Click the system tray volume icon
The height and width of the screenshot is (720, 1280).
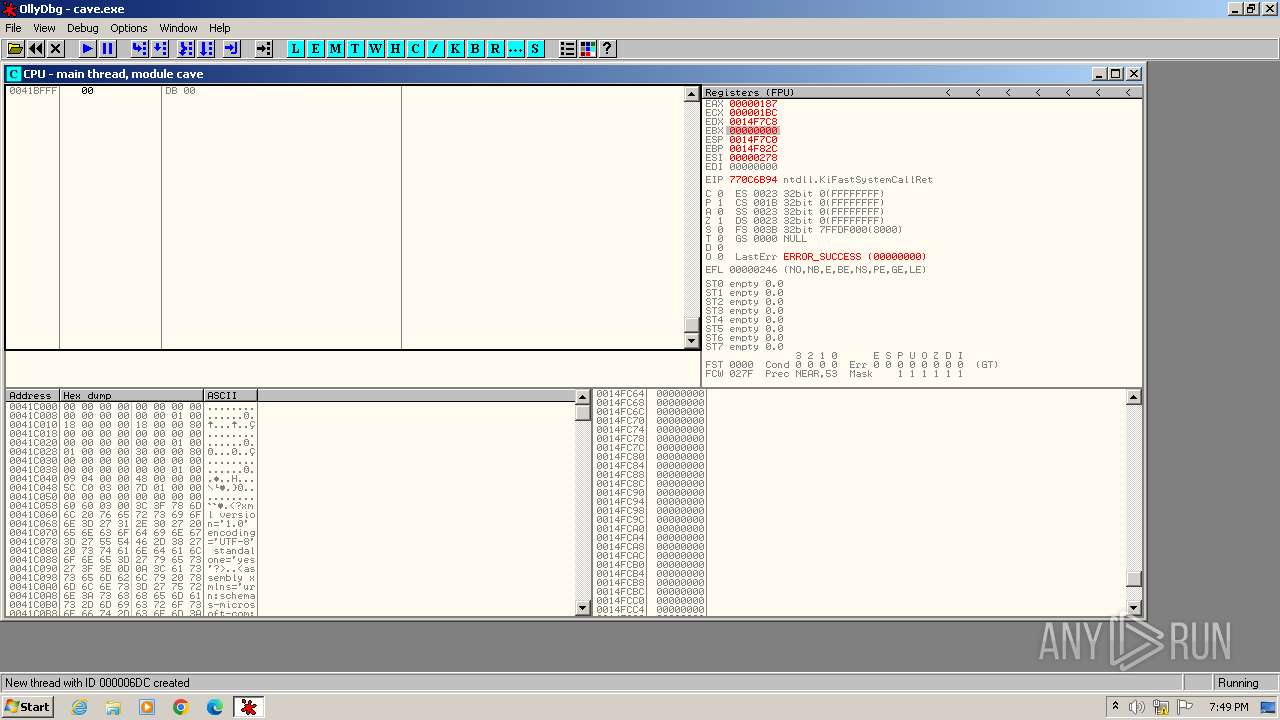click(x=1137, y=707)
